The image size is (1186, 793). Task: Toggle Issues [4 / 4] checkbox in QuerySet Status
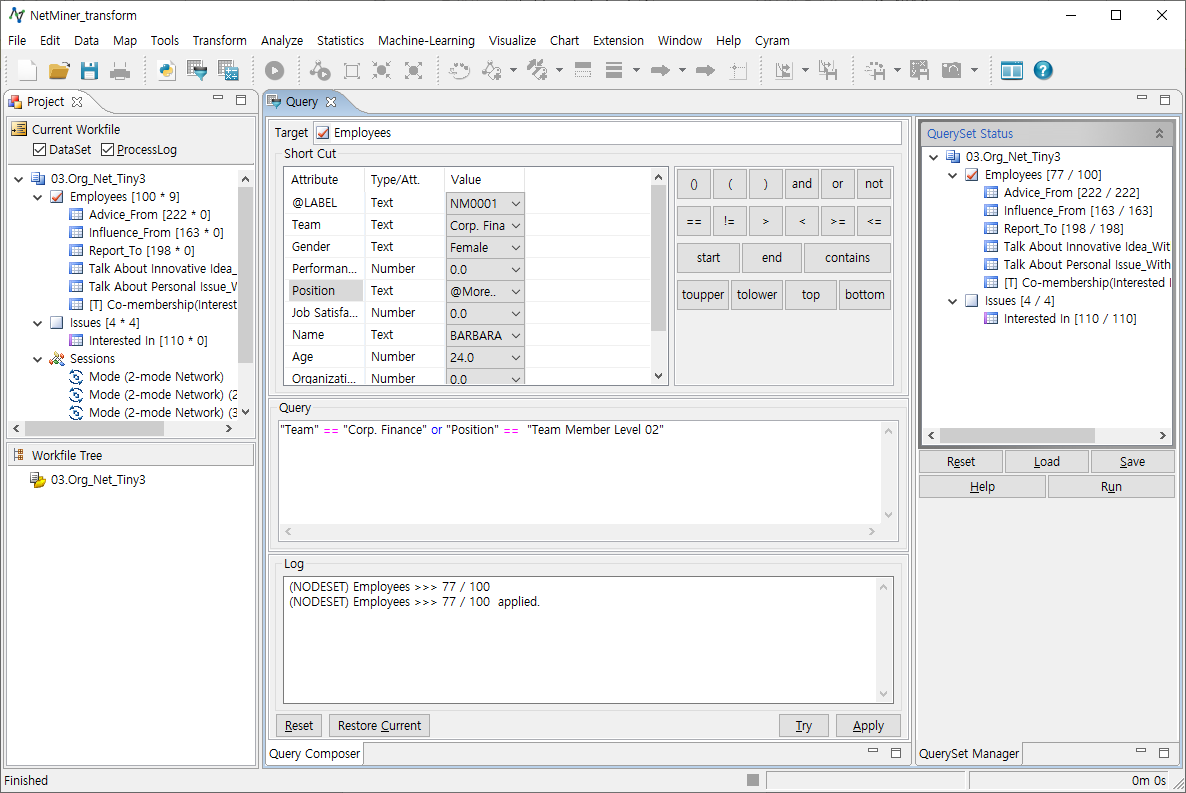972,300
